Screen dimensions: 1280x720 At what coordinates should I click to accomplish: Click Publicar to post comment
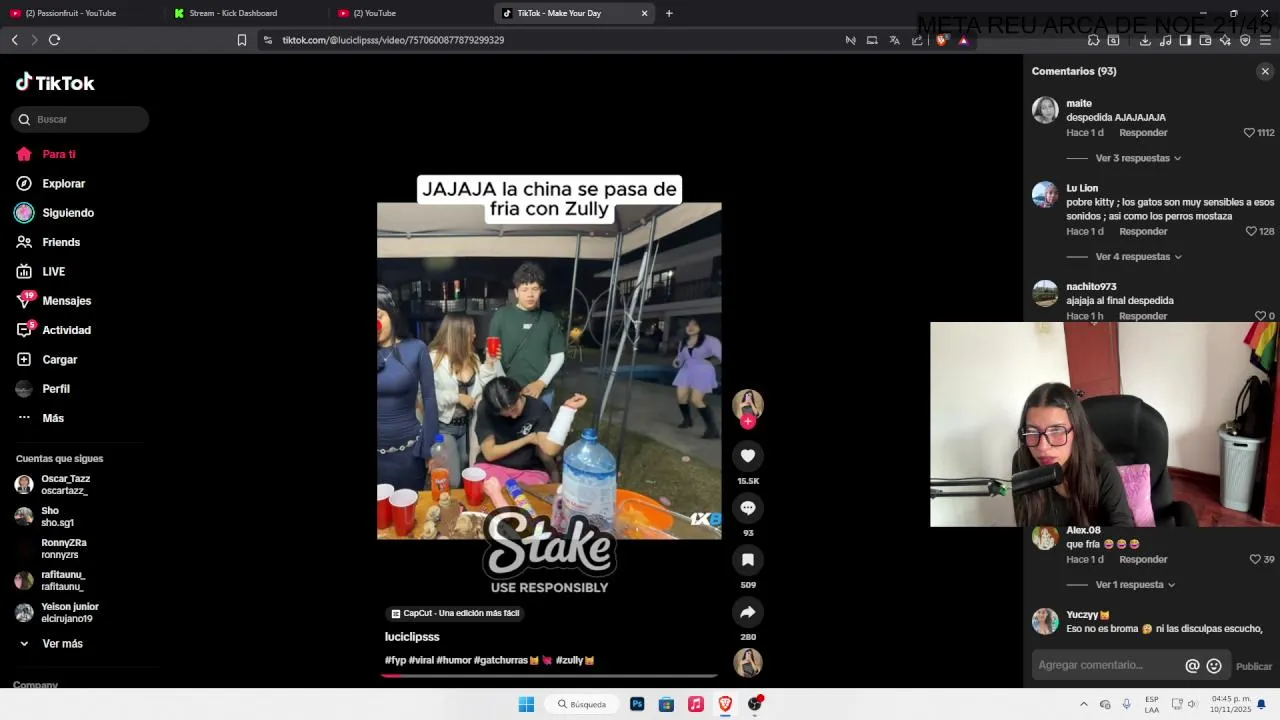(x=1254, y=666)
